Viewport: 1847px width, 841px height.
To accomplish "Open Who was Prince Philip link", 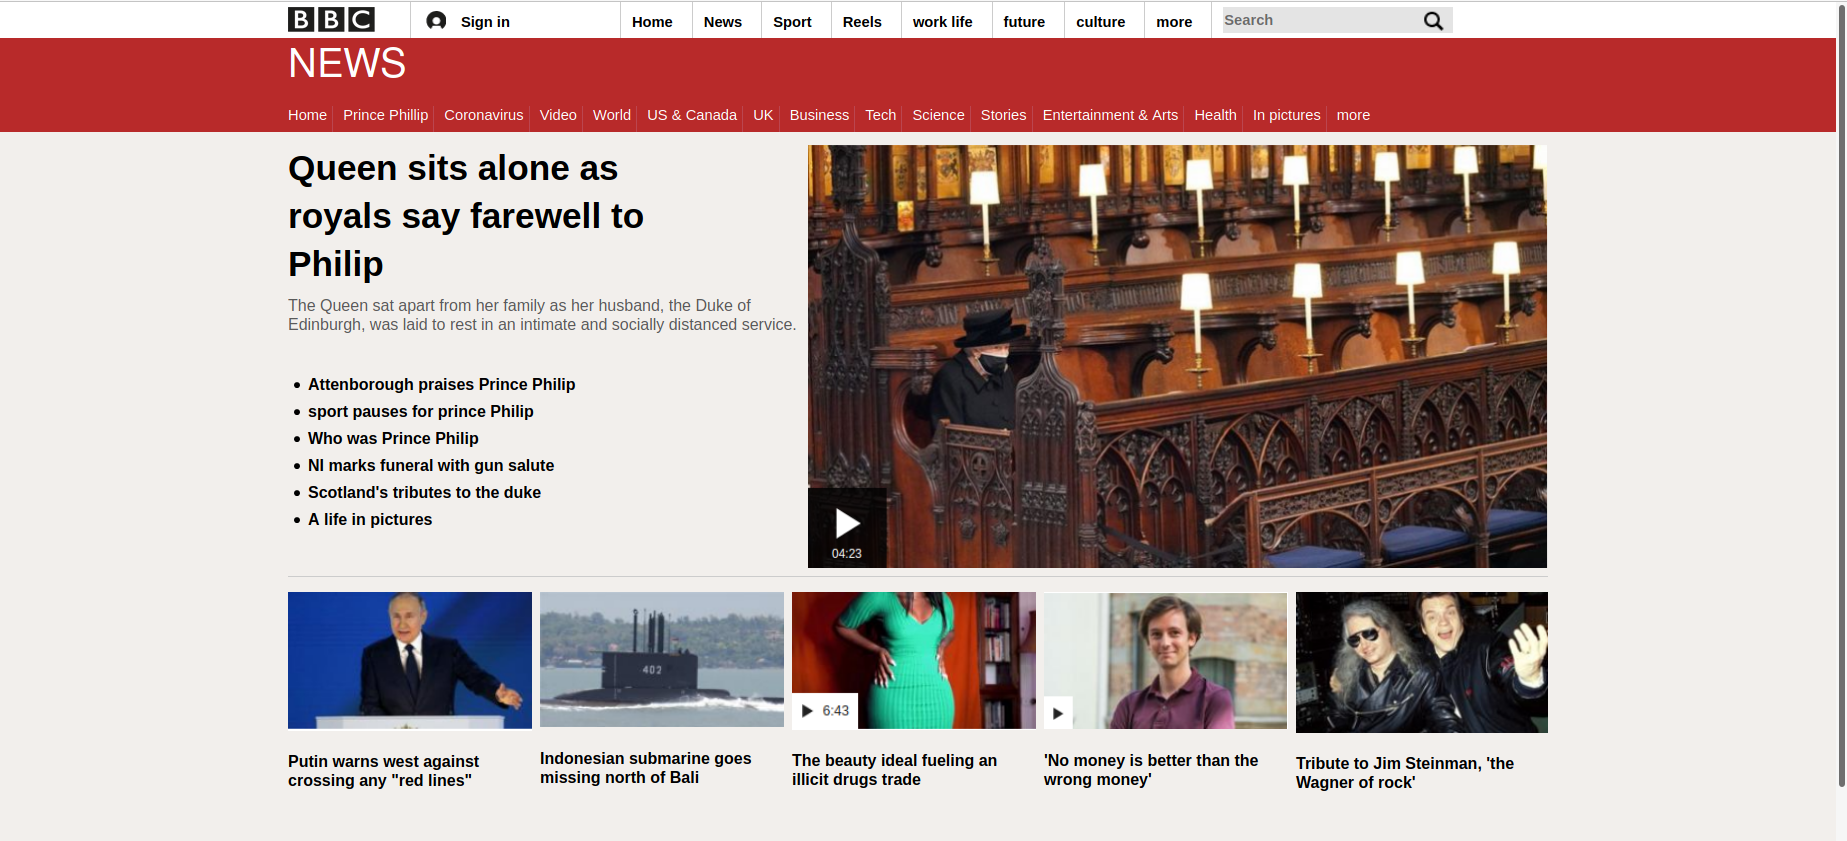I will 393,438.
